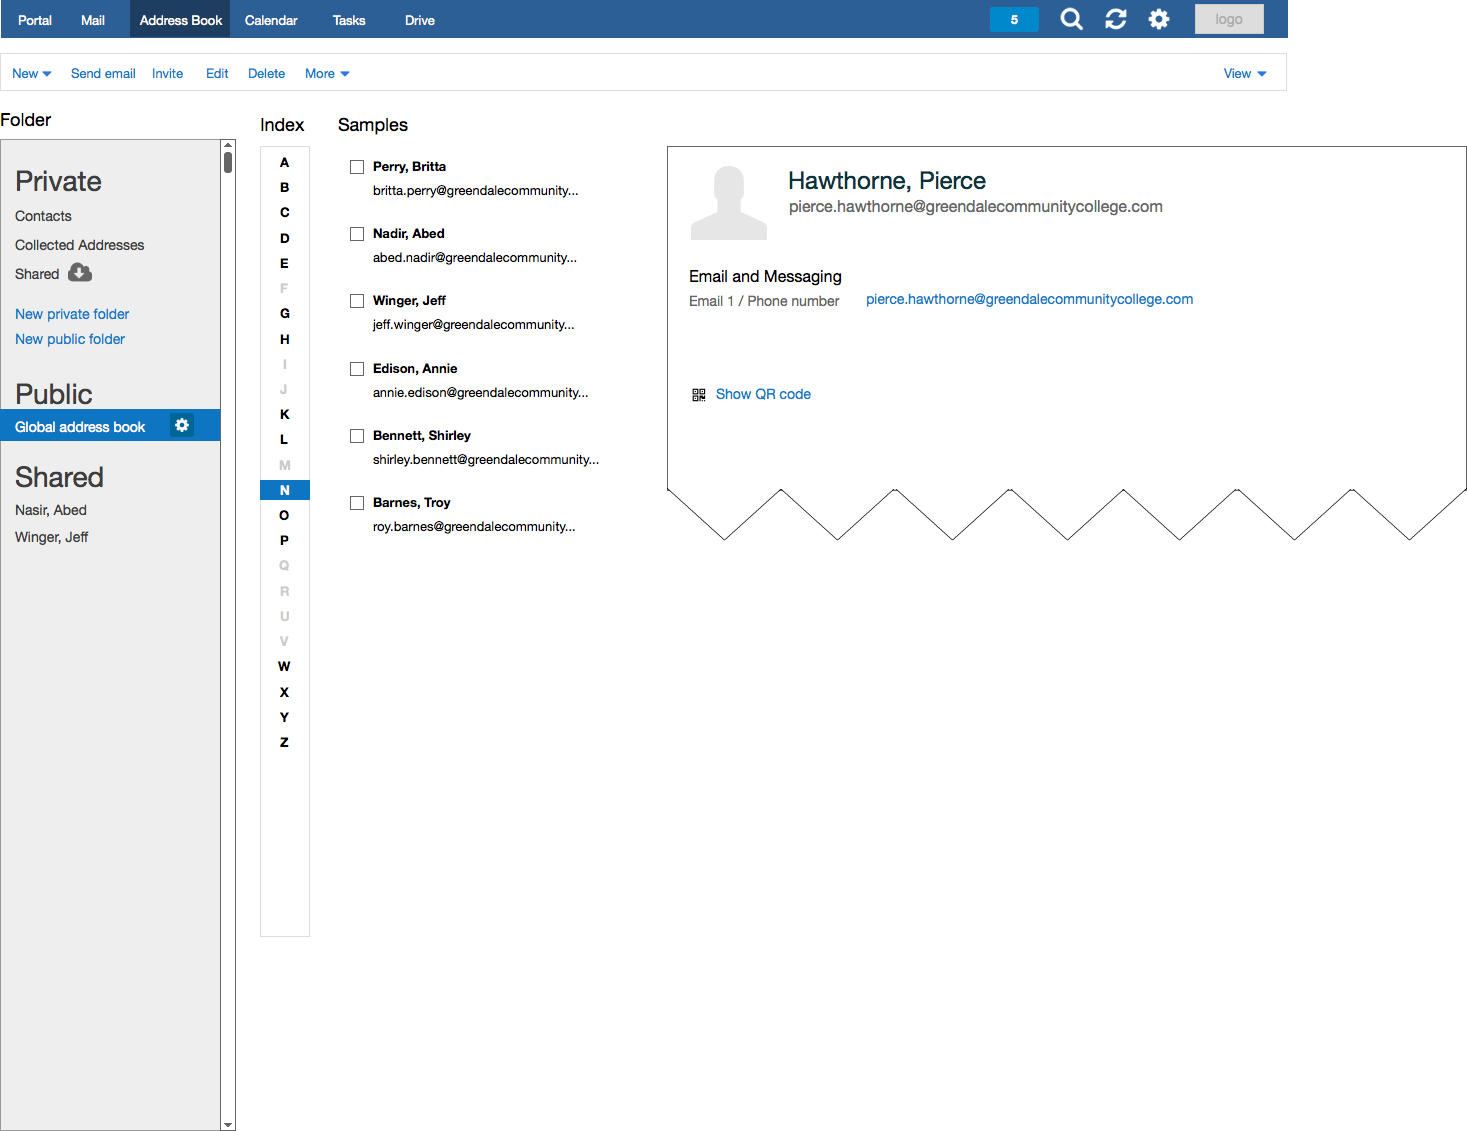Switch to the Mail tab
1467x1131 pixels.
pos(93,20)
